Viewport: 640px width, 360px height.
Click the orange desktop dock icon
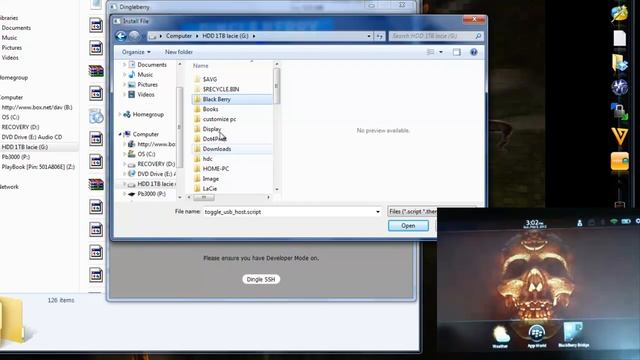tap(620, 162)
